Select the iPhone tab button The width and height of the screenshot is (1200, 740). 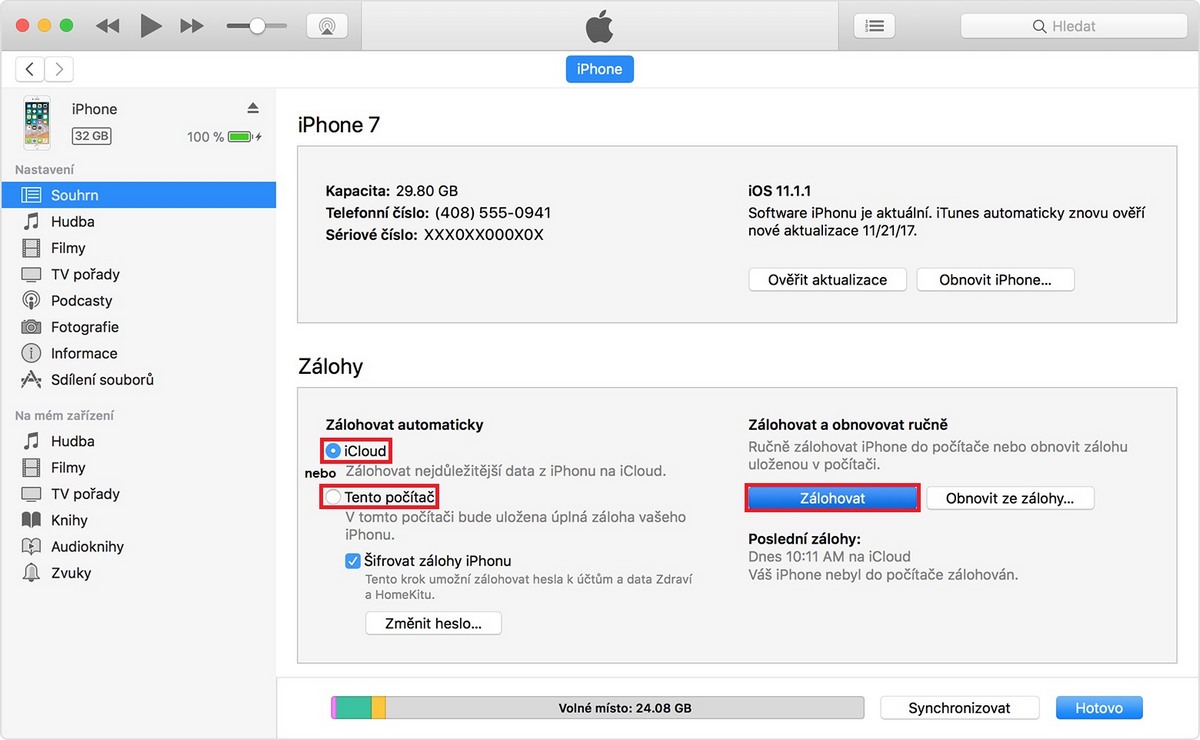click(600, 69)
